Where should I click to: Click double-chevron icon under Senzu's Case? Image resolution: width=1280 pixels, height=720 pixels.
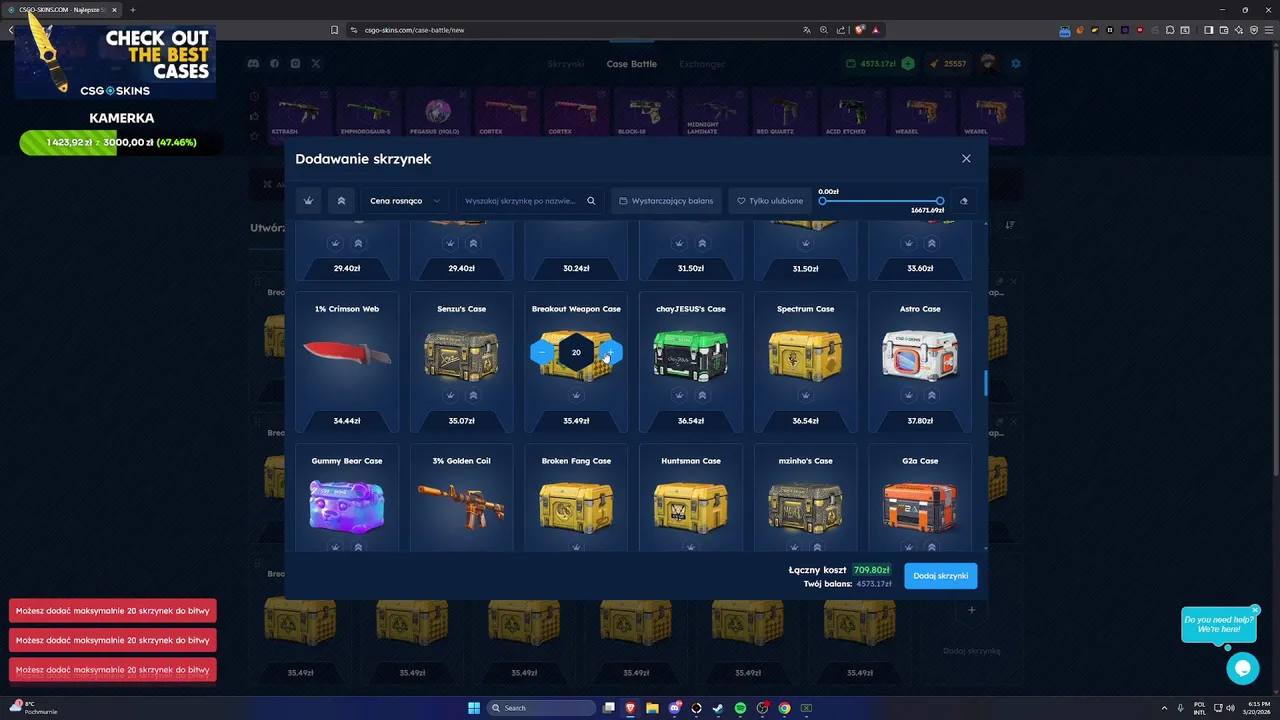473,395
